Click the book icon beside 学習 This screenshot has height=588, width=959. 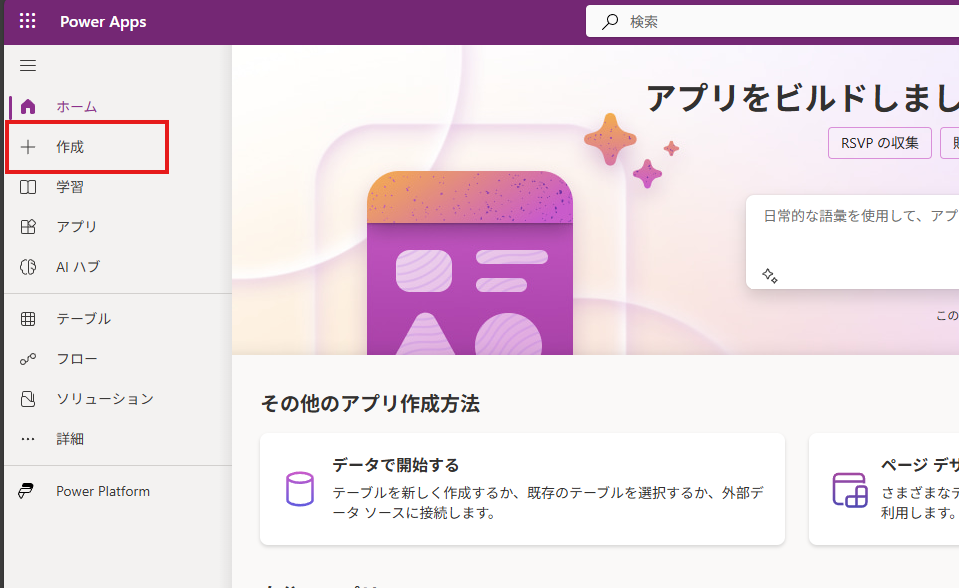[x=28, y=187]
